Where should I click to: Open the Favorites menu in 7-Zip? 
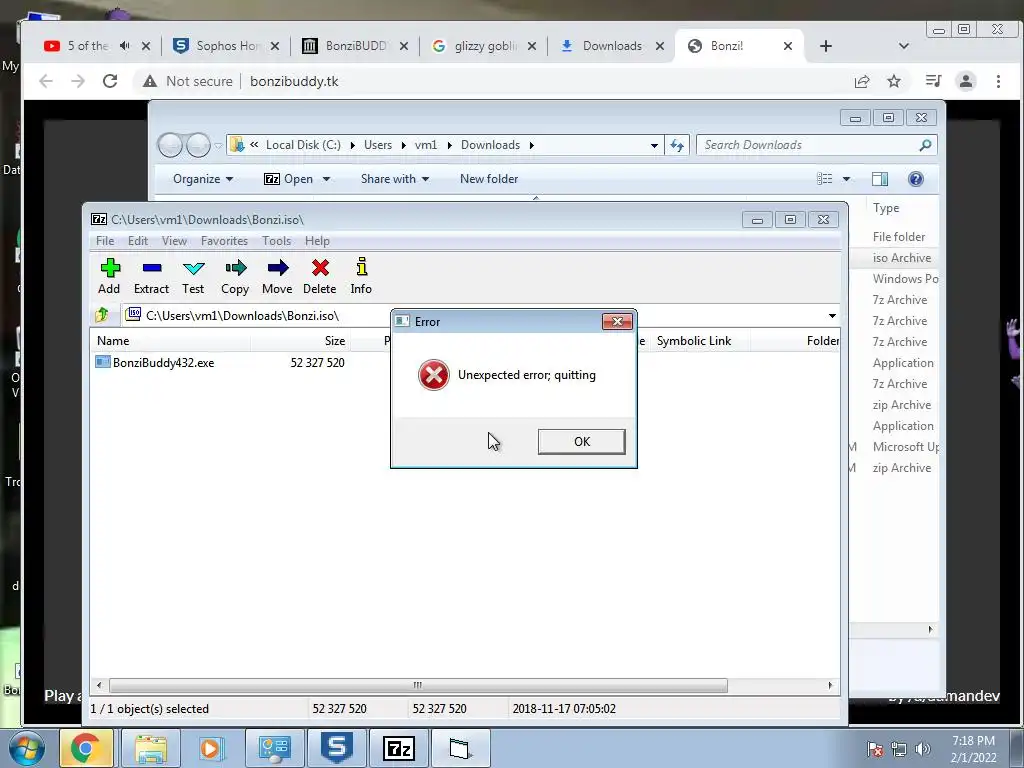pyautogui.click(x=224, y=241)
